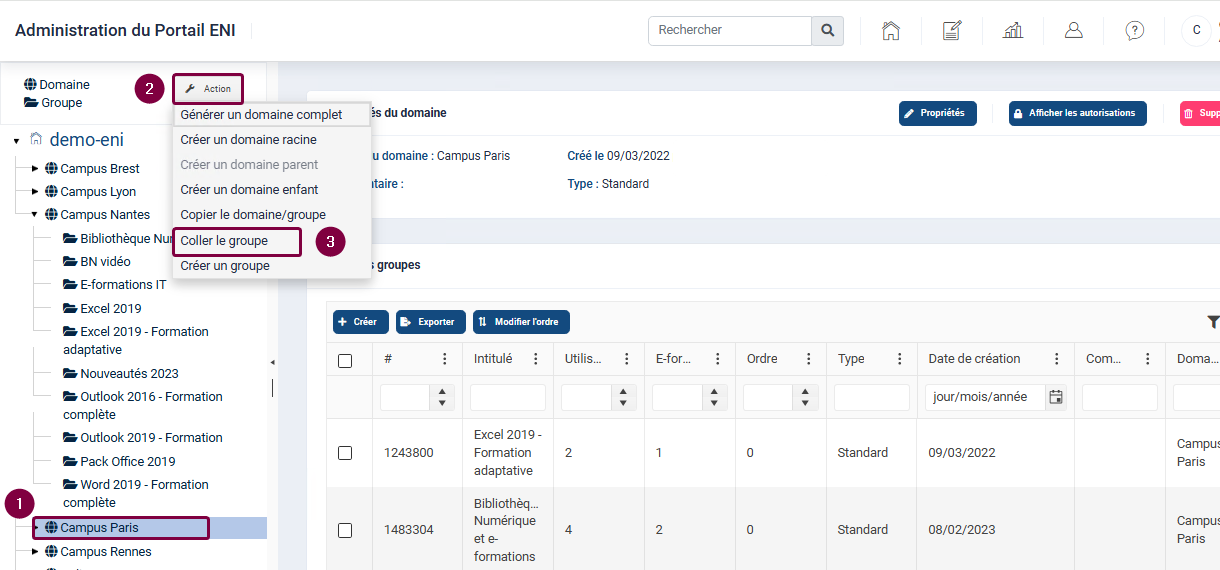This screenshot has height=570, width=1220.
Task: Select Word 2019 - Formation complète group
Action: [136, 493]
